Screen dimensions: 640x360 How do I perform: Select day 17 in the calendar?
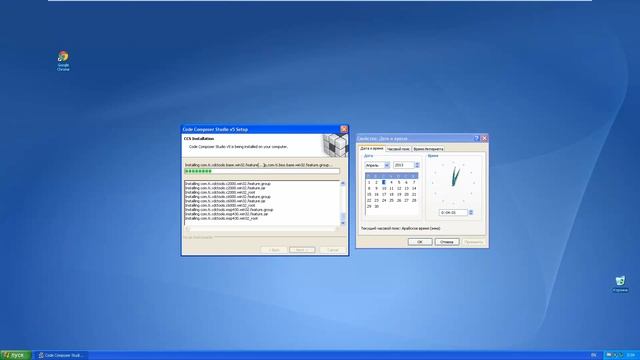coord(384,194)
